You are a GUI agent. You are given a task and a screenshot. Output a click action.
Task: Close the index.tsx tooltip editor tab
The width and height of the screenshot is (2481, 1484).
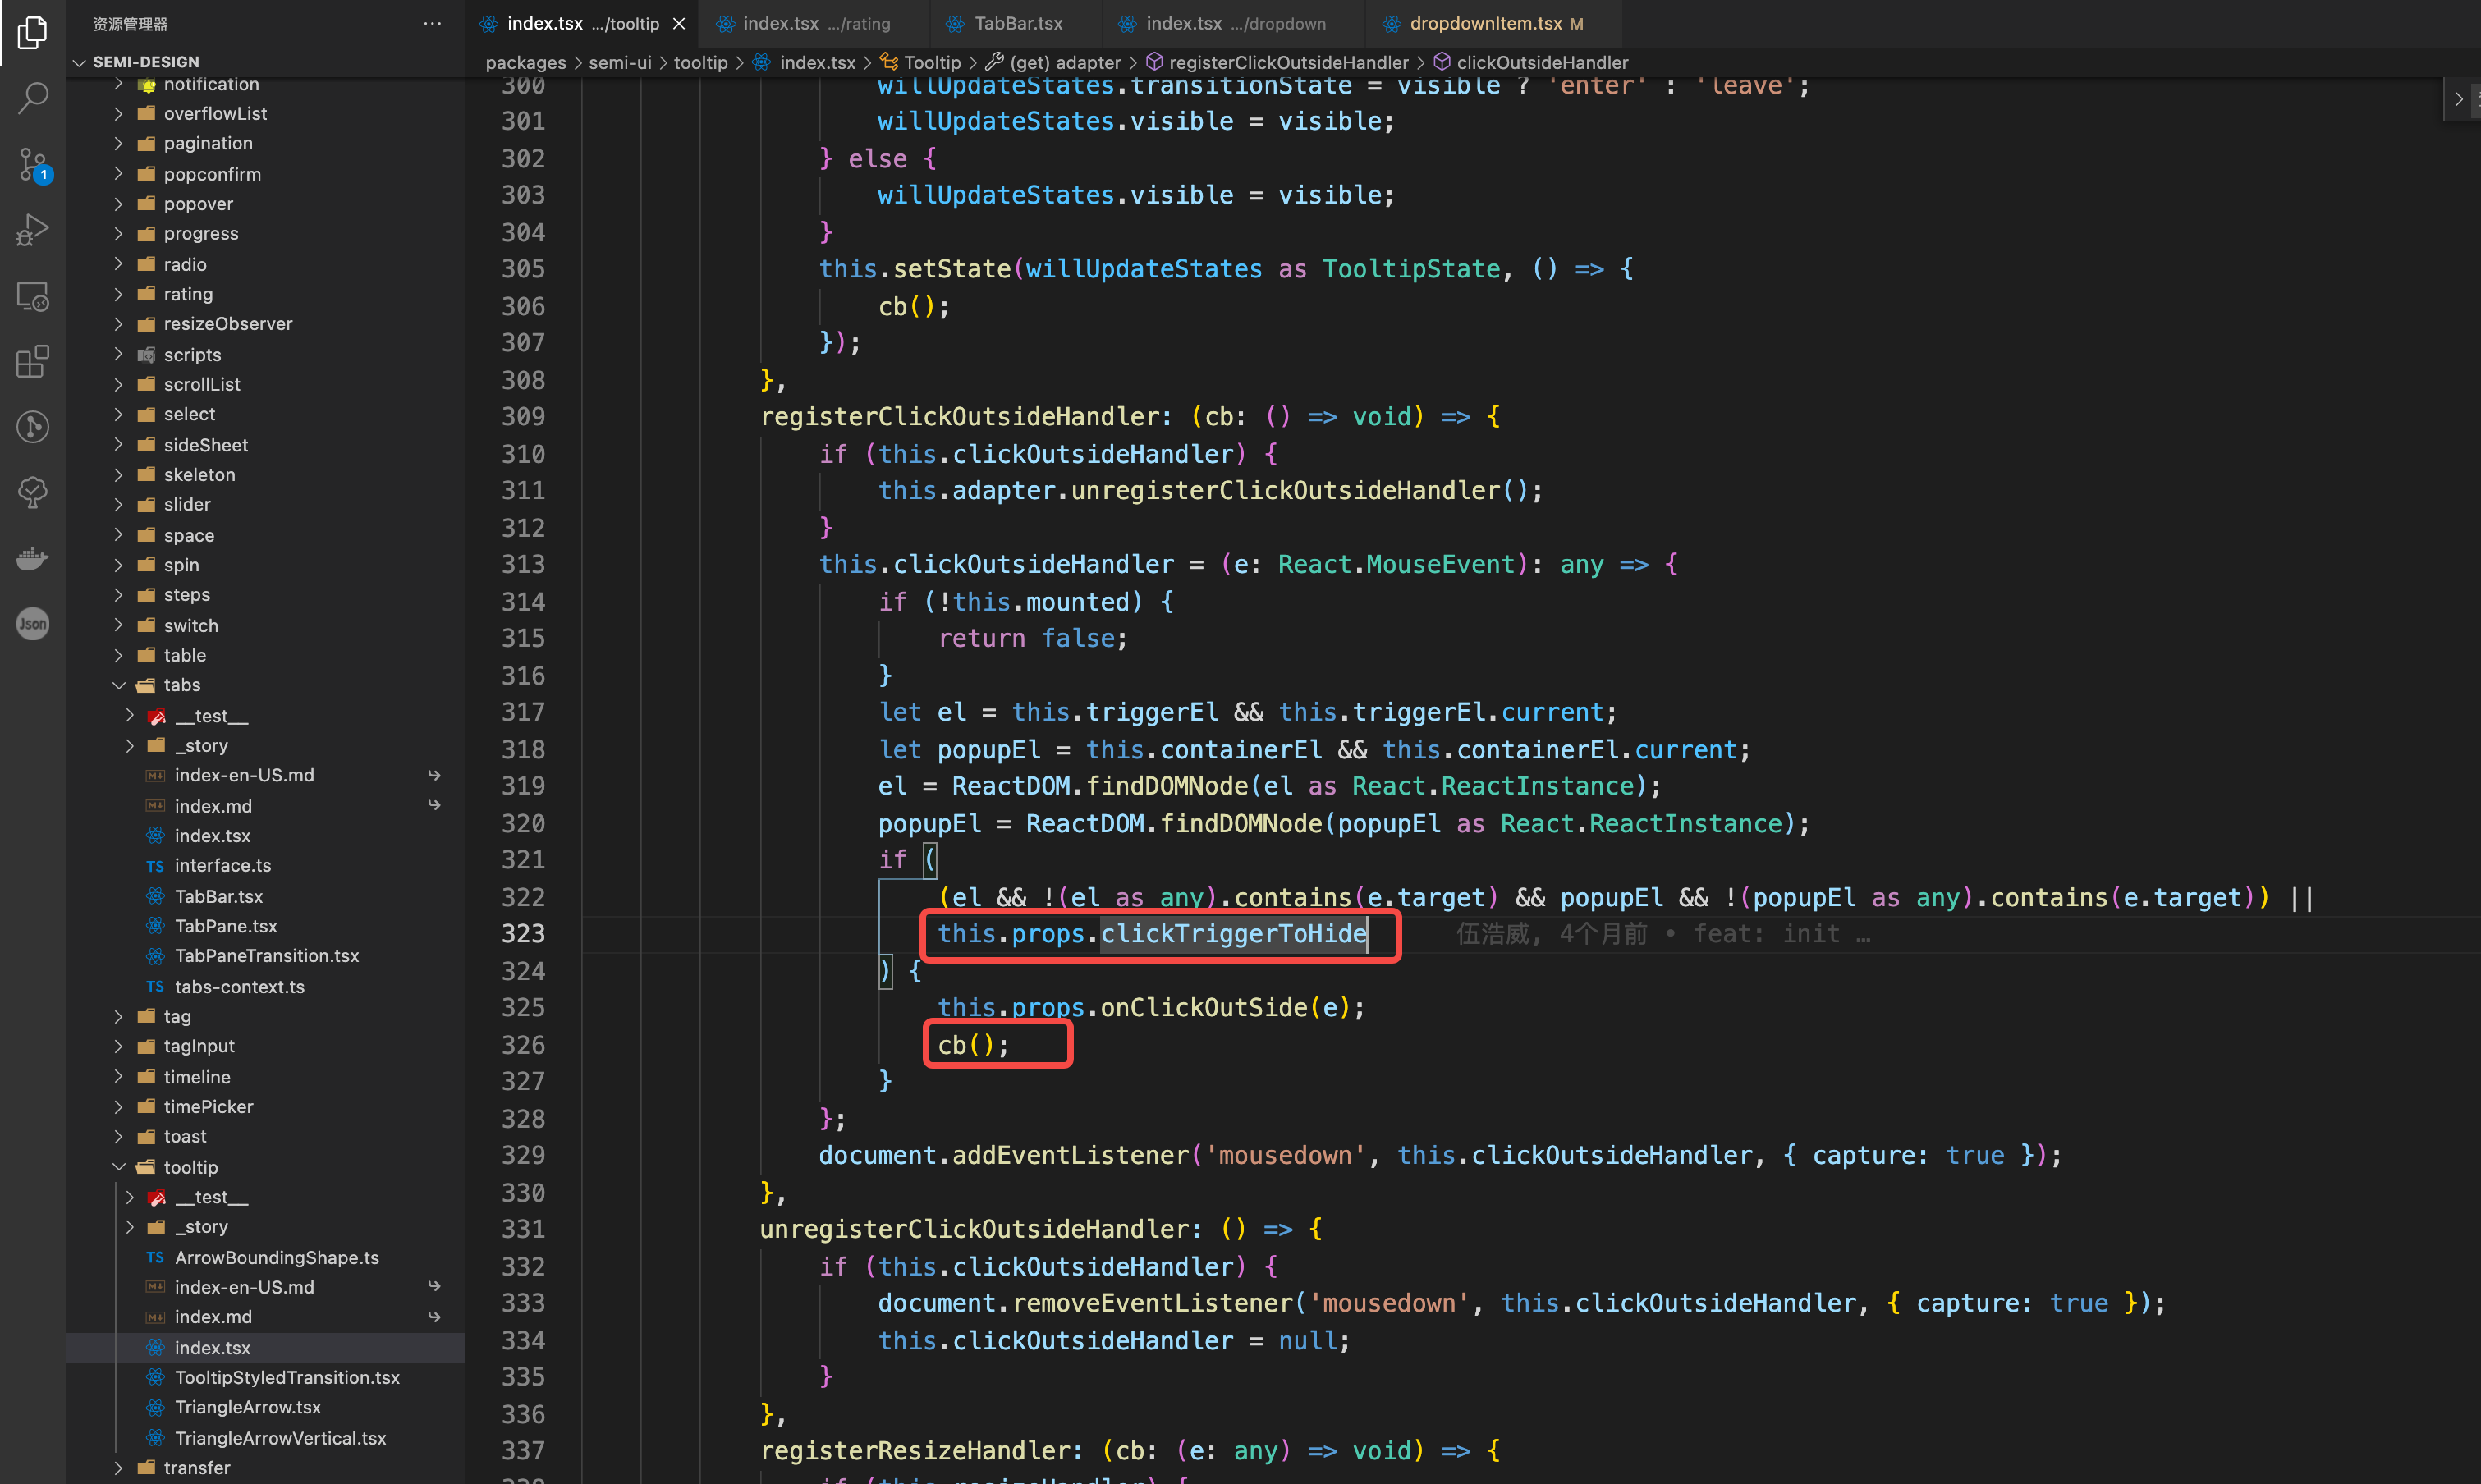pos(679,23)
